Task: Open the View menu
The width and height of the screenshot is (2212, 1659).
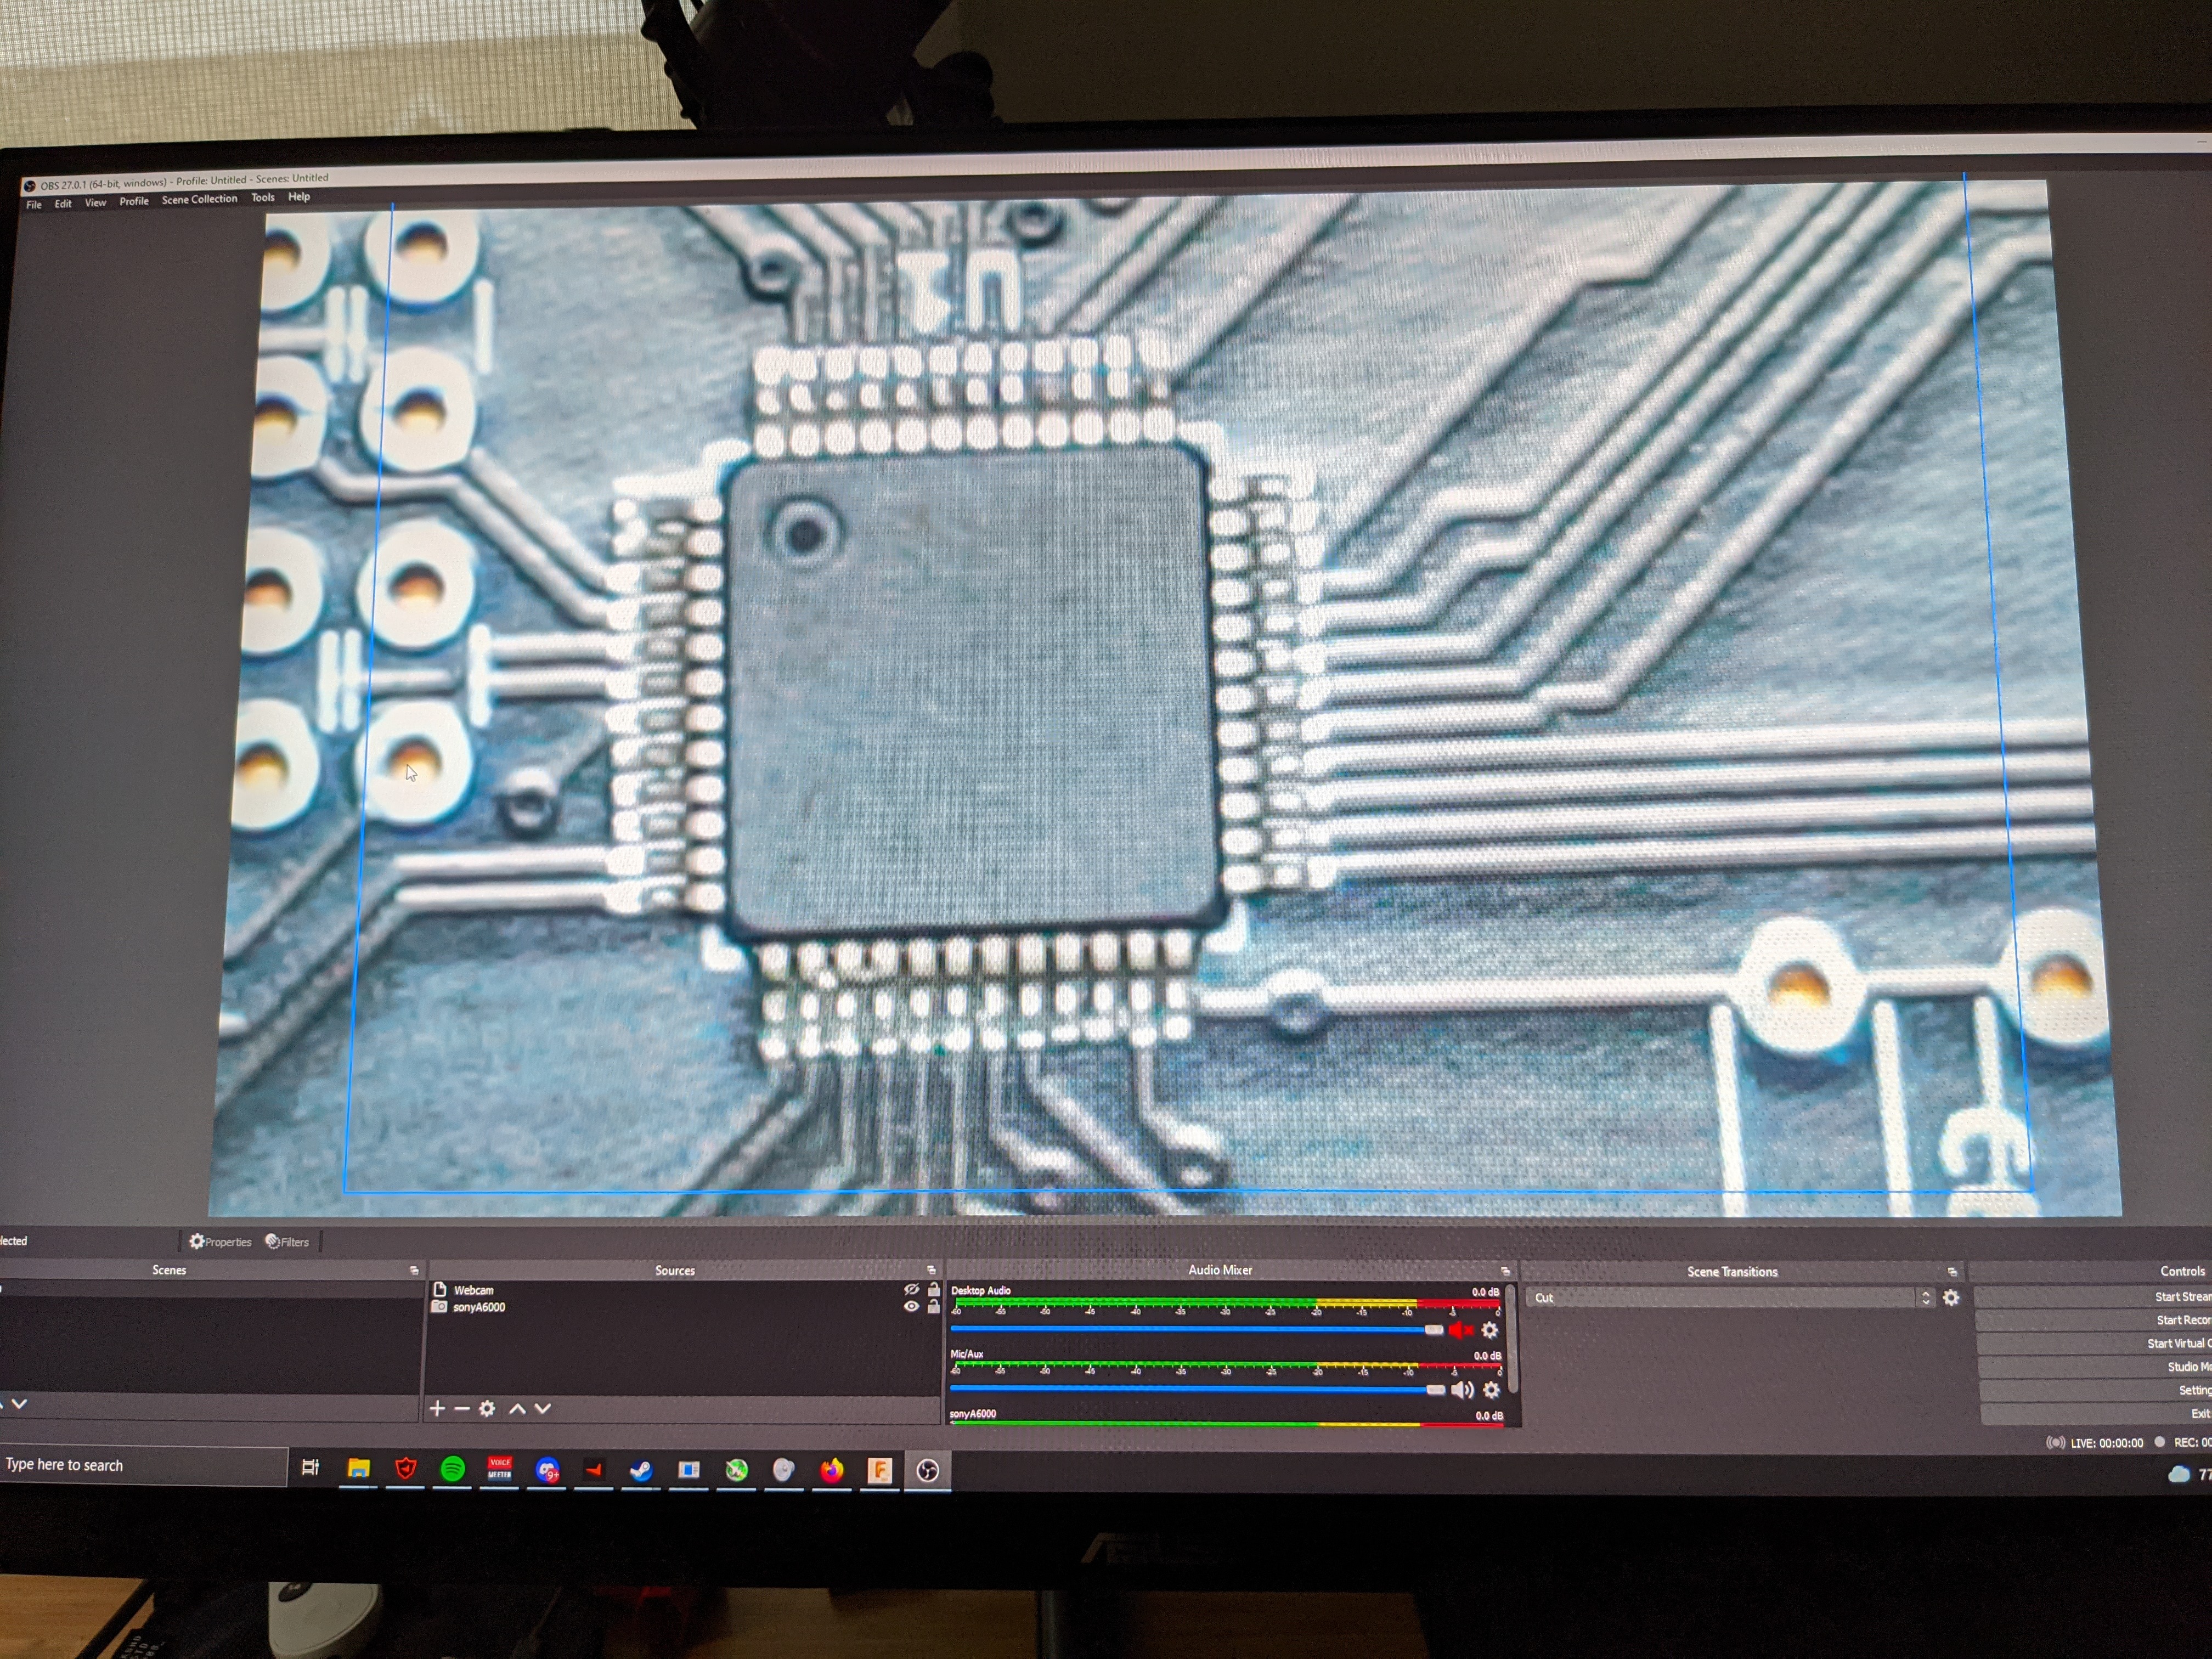Action: click(95, 202)
